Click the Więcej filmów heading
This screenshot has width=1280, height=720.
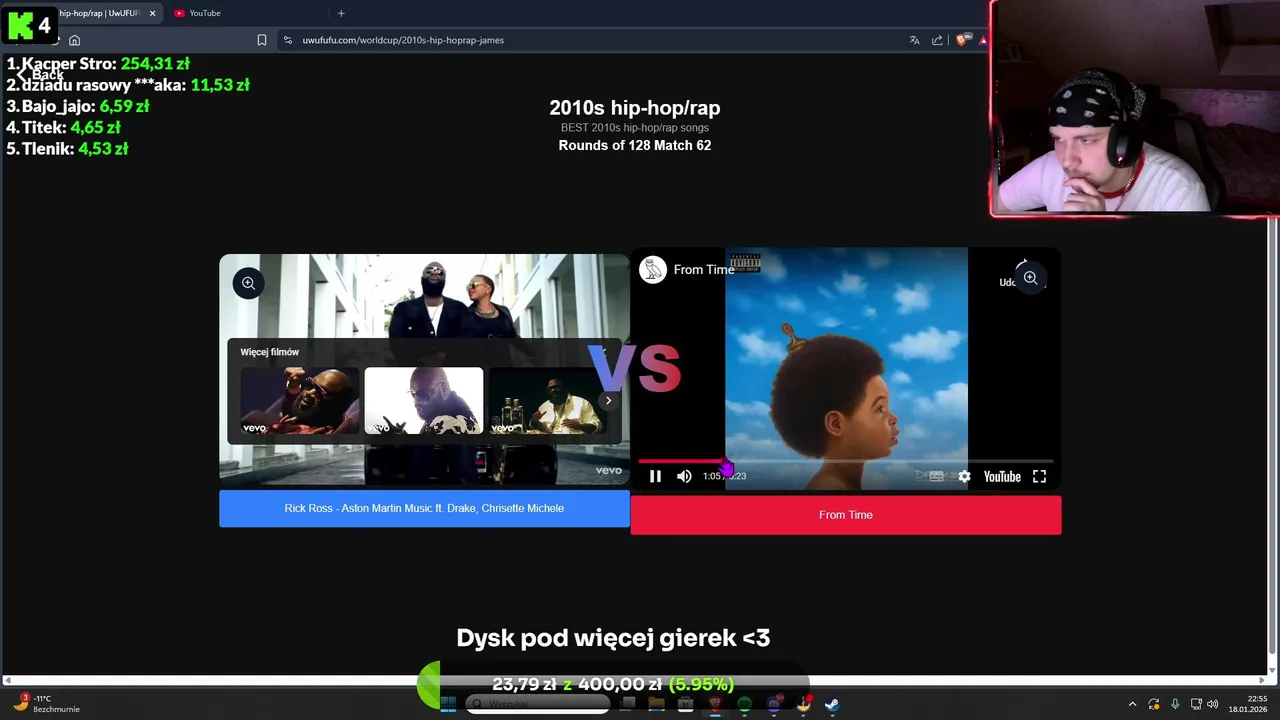[x=269, y=352]
